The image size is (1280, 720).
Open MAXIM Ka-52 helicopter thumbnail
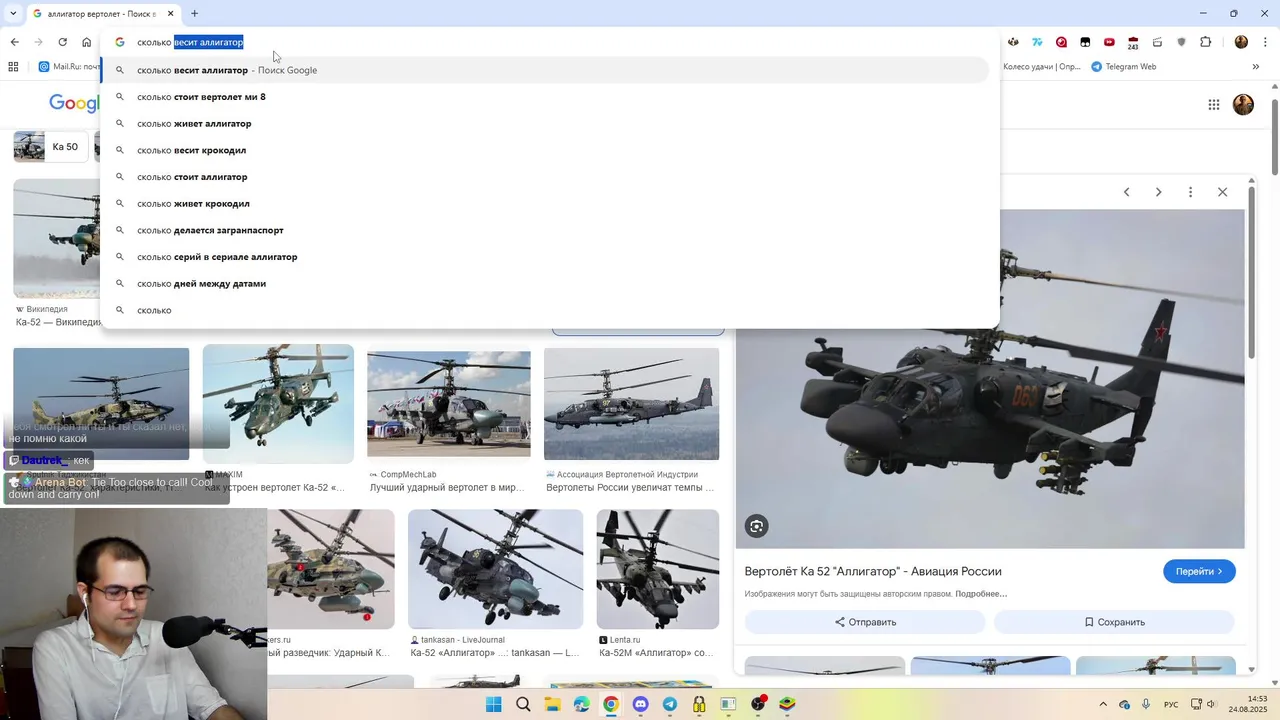(x=278, y=404)
